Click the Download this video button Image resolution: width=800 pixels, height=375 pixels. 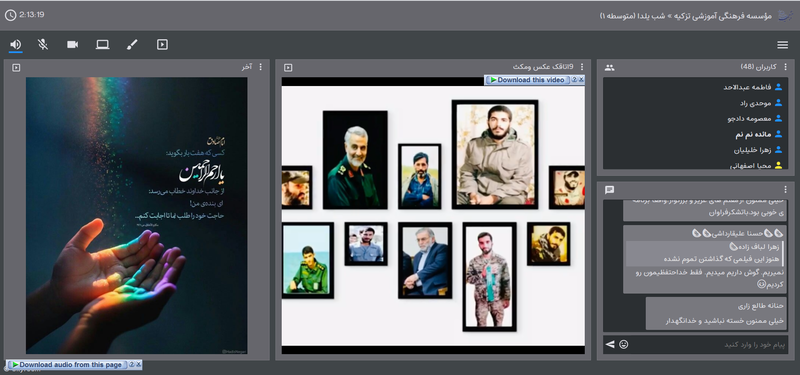tap(527, 80)
